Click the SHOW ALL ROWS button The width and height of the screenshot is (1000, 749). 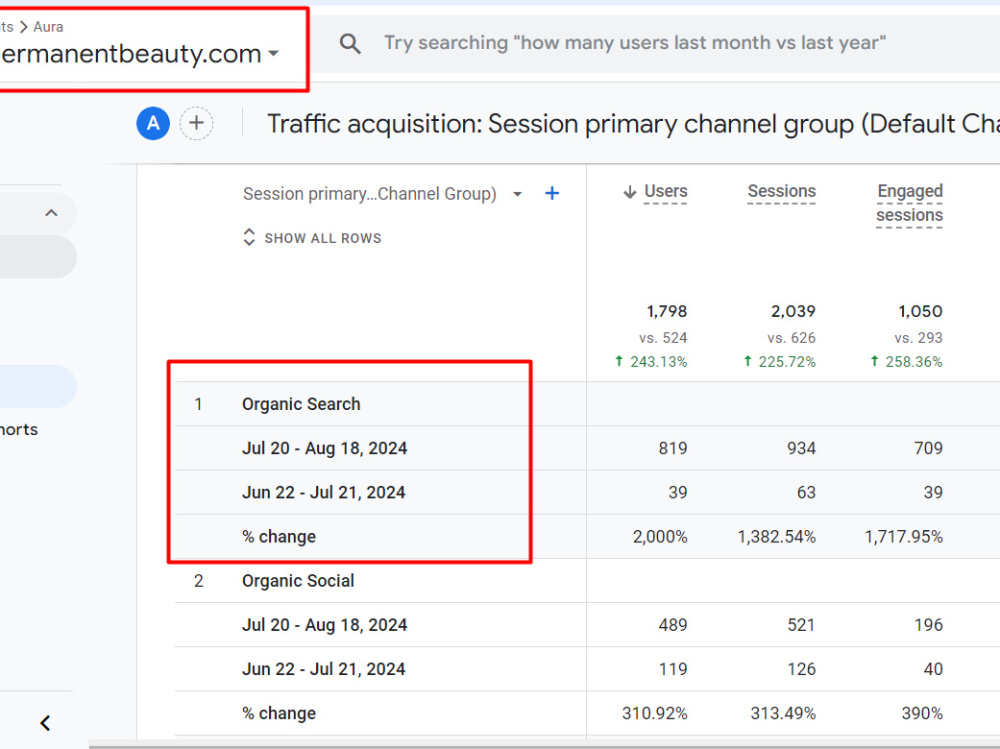coord(312,238)
